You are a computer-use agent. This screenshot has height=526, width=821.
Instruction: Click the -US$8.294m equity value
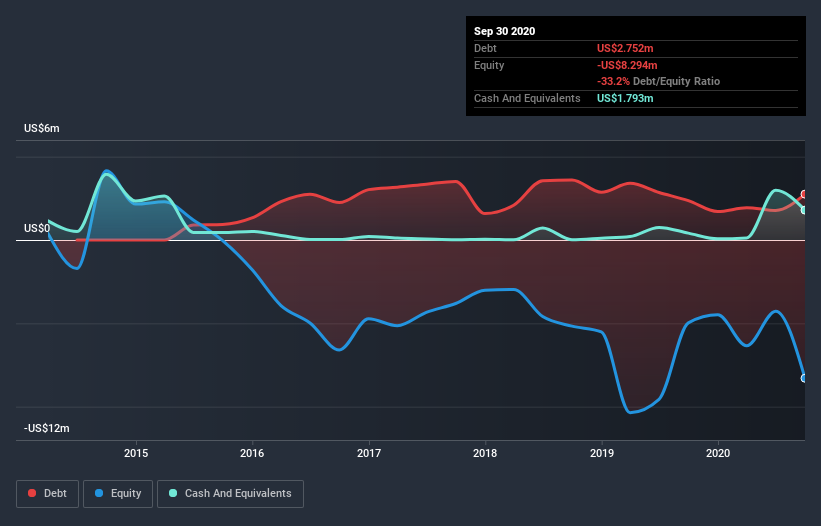[627, 65]
